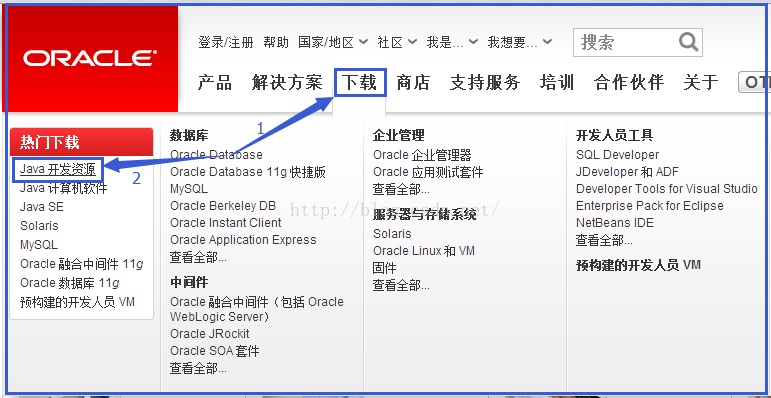Select the Oracle Instant Client link
Image resolution: width=771 pixels, height=398 pixels.
tap(226, 222)
